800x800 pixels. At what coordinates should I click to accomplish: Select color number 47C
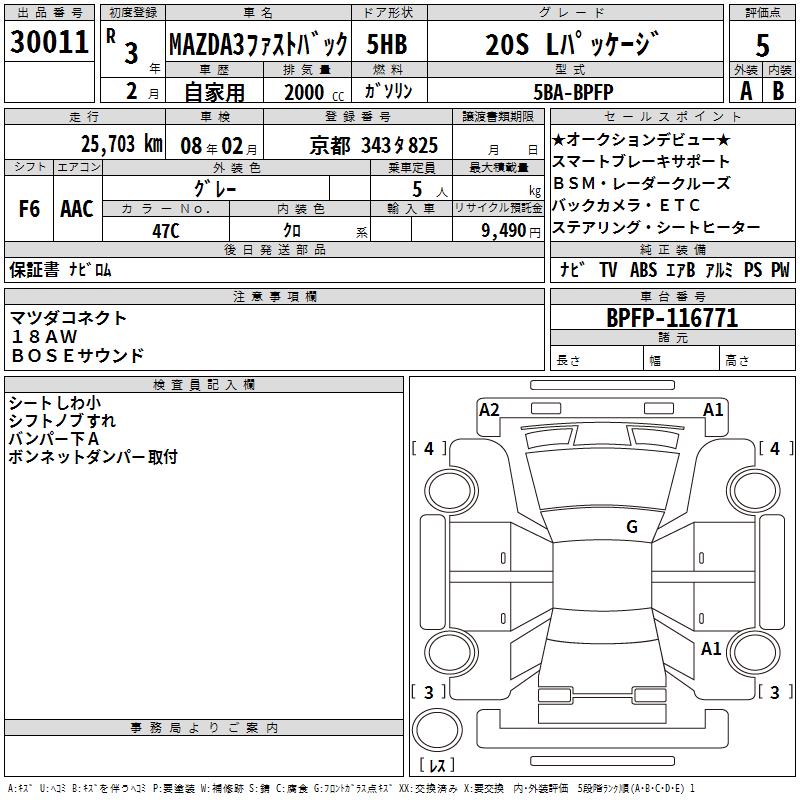click(166, 231)
